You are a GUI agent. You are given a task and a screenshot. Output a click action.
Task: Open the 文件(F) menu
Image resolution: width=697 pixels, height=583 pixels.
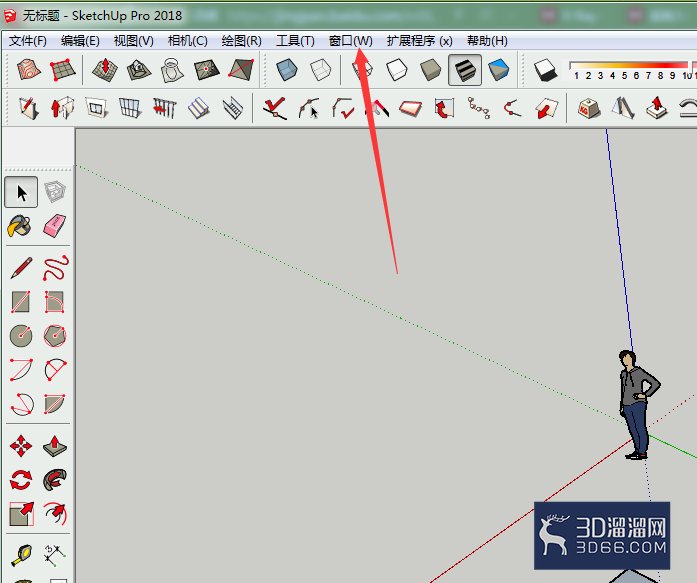pyautogui.click(x=28, y=41)
